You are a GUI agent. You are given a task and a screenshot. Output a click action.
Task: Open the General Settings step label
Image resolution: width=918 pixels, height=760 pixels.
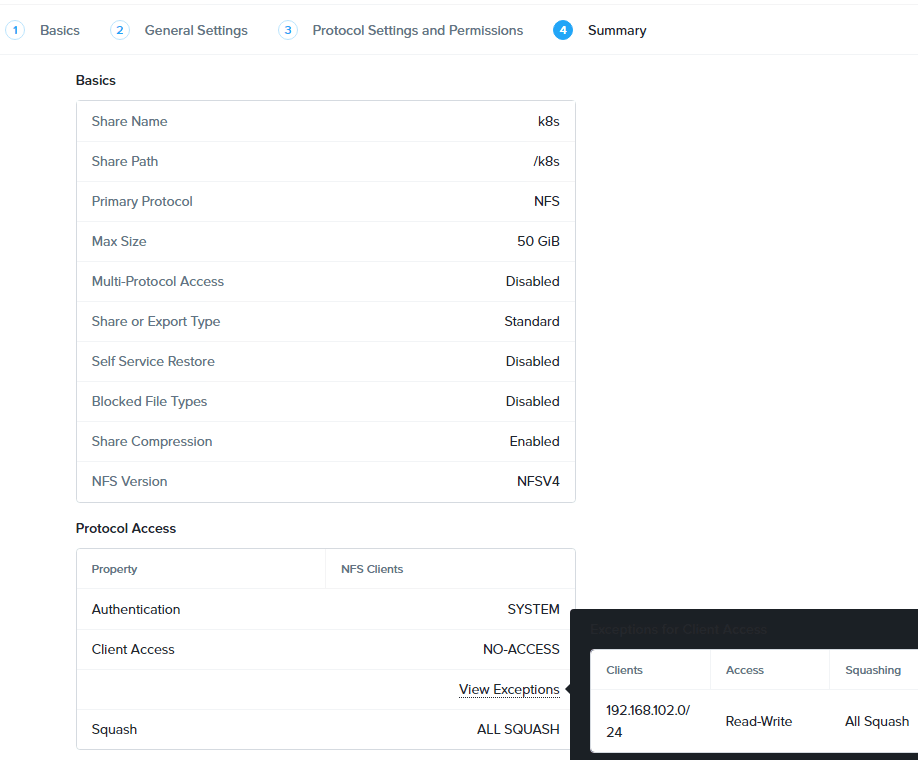196,31
